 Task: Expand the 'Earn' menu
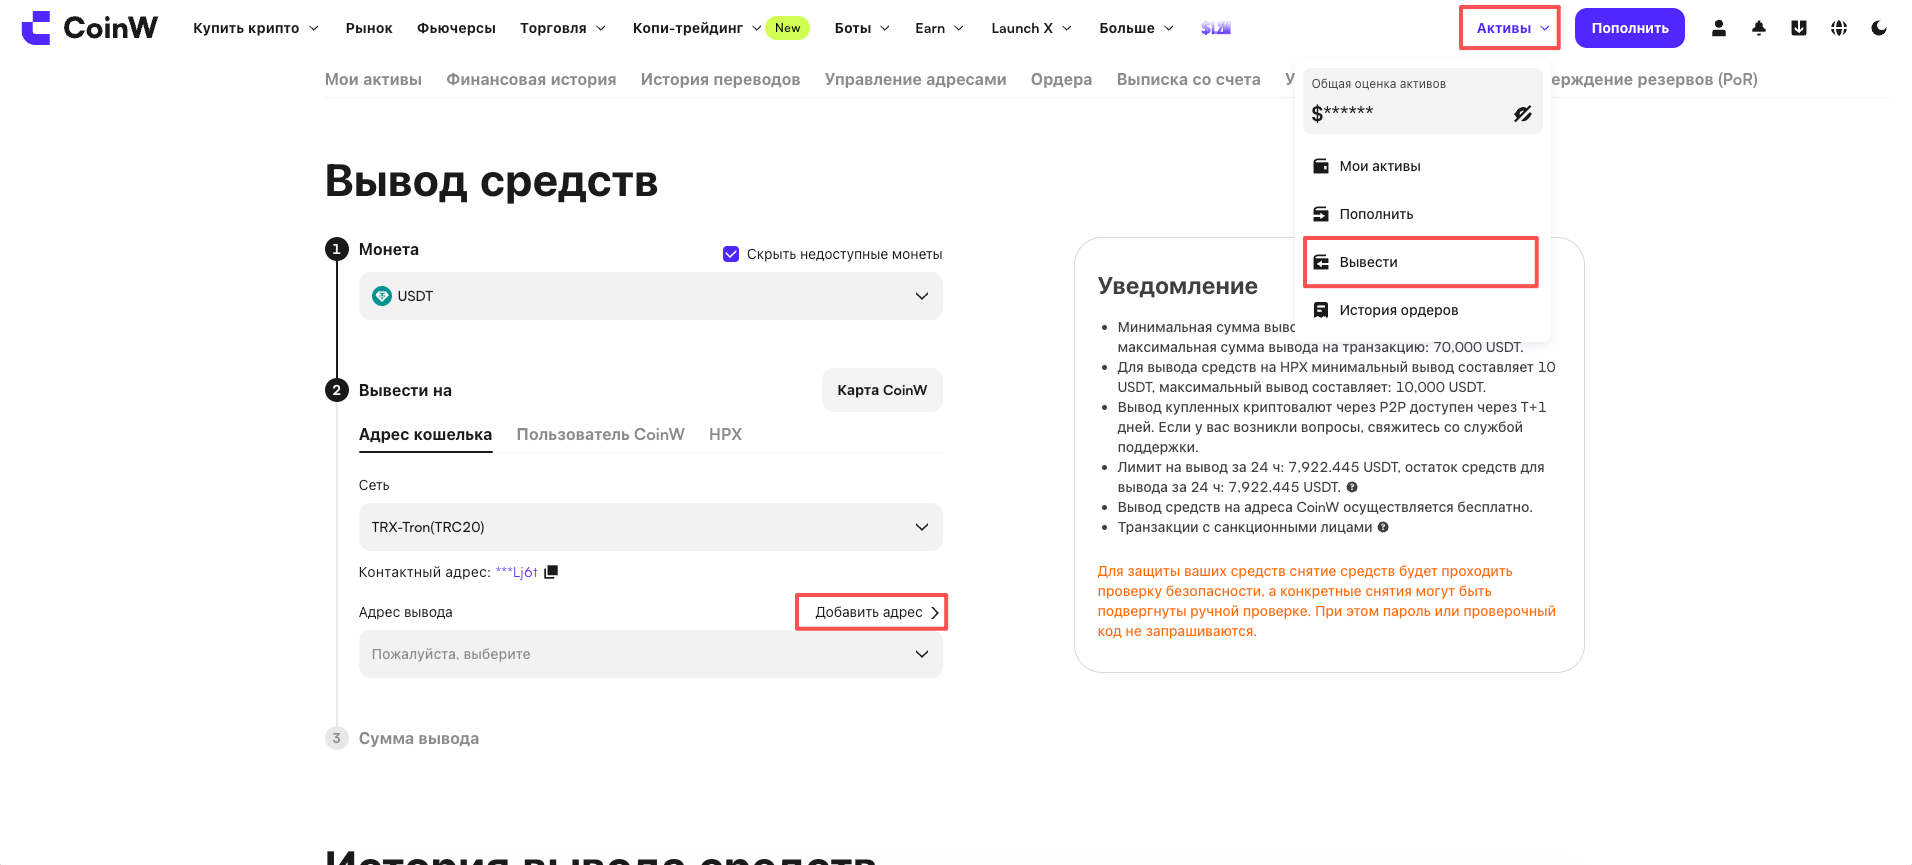[939, 28]
